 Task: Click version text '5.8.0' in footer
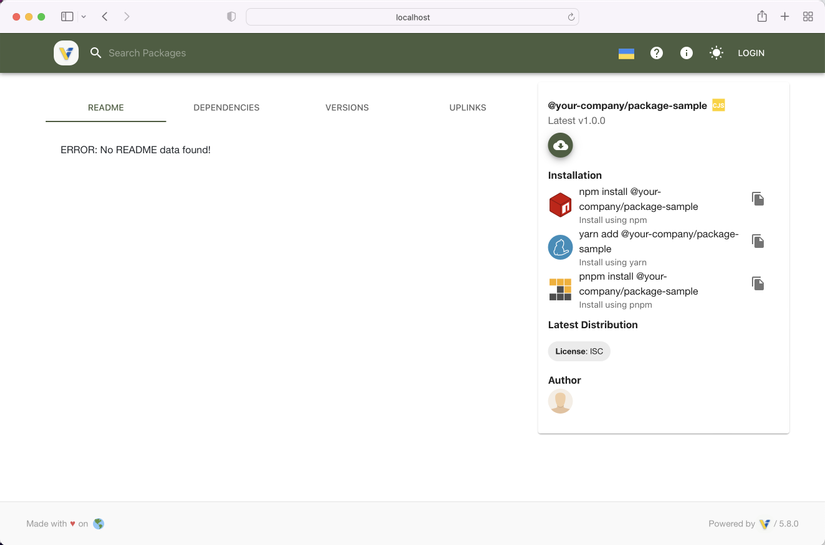(789, 524)
